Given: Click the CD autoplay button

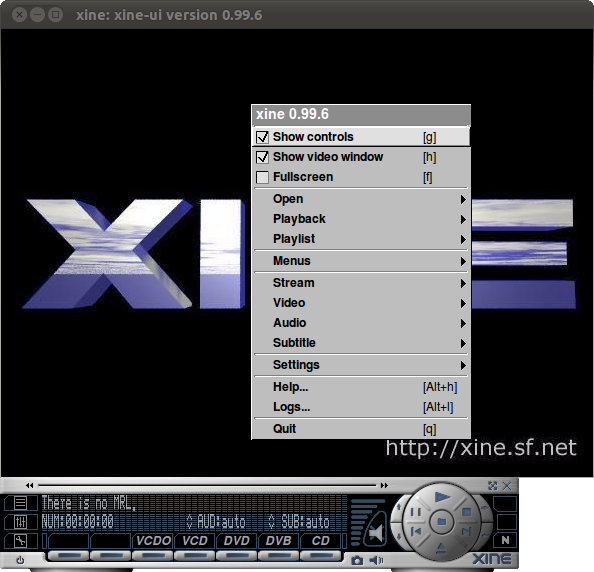Looking at the screenshot, I should (320, 541).
